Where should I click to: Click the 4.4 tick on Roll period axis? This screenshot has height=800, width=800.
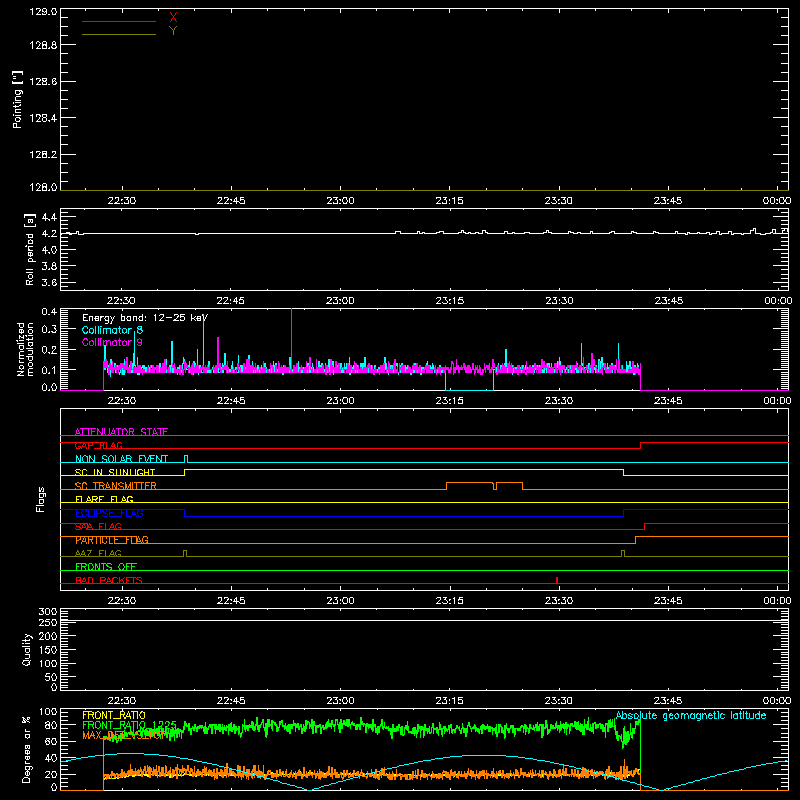tap(49, 217)
